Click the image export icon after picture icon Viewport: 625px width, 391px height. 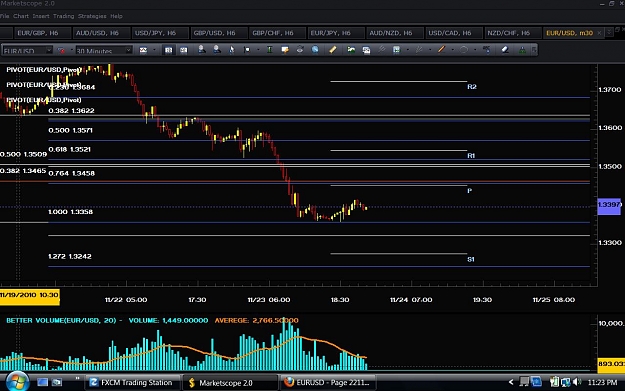[366, 50]
